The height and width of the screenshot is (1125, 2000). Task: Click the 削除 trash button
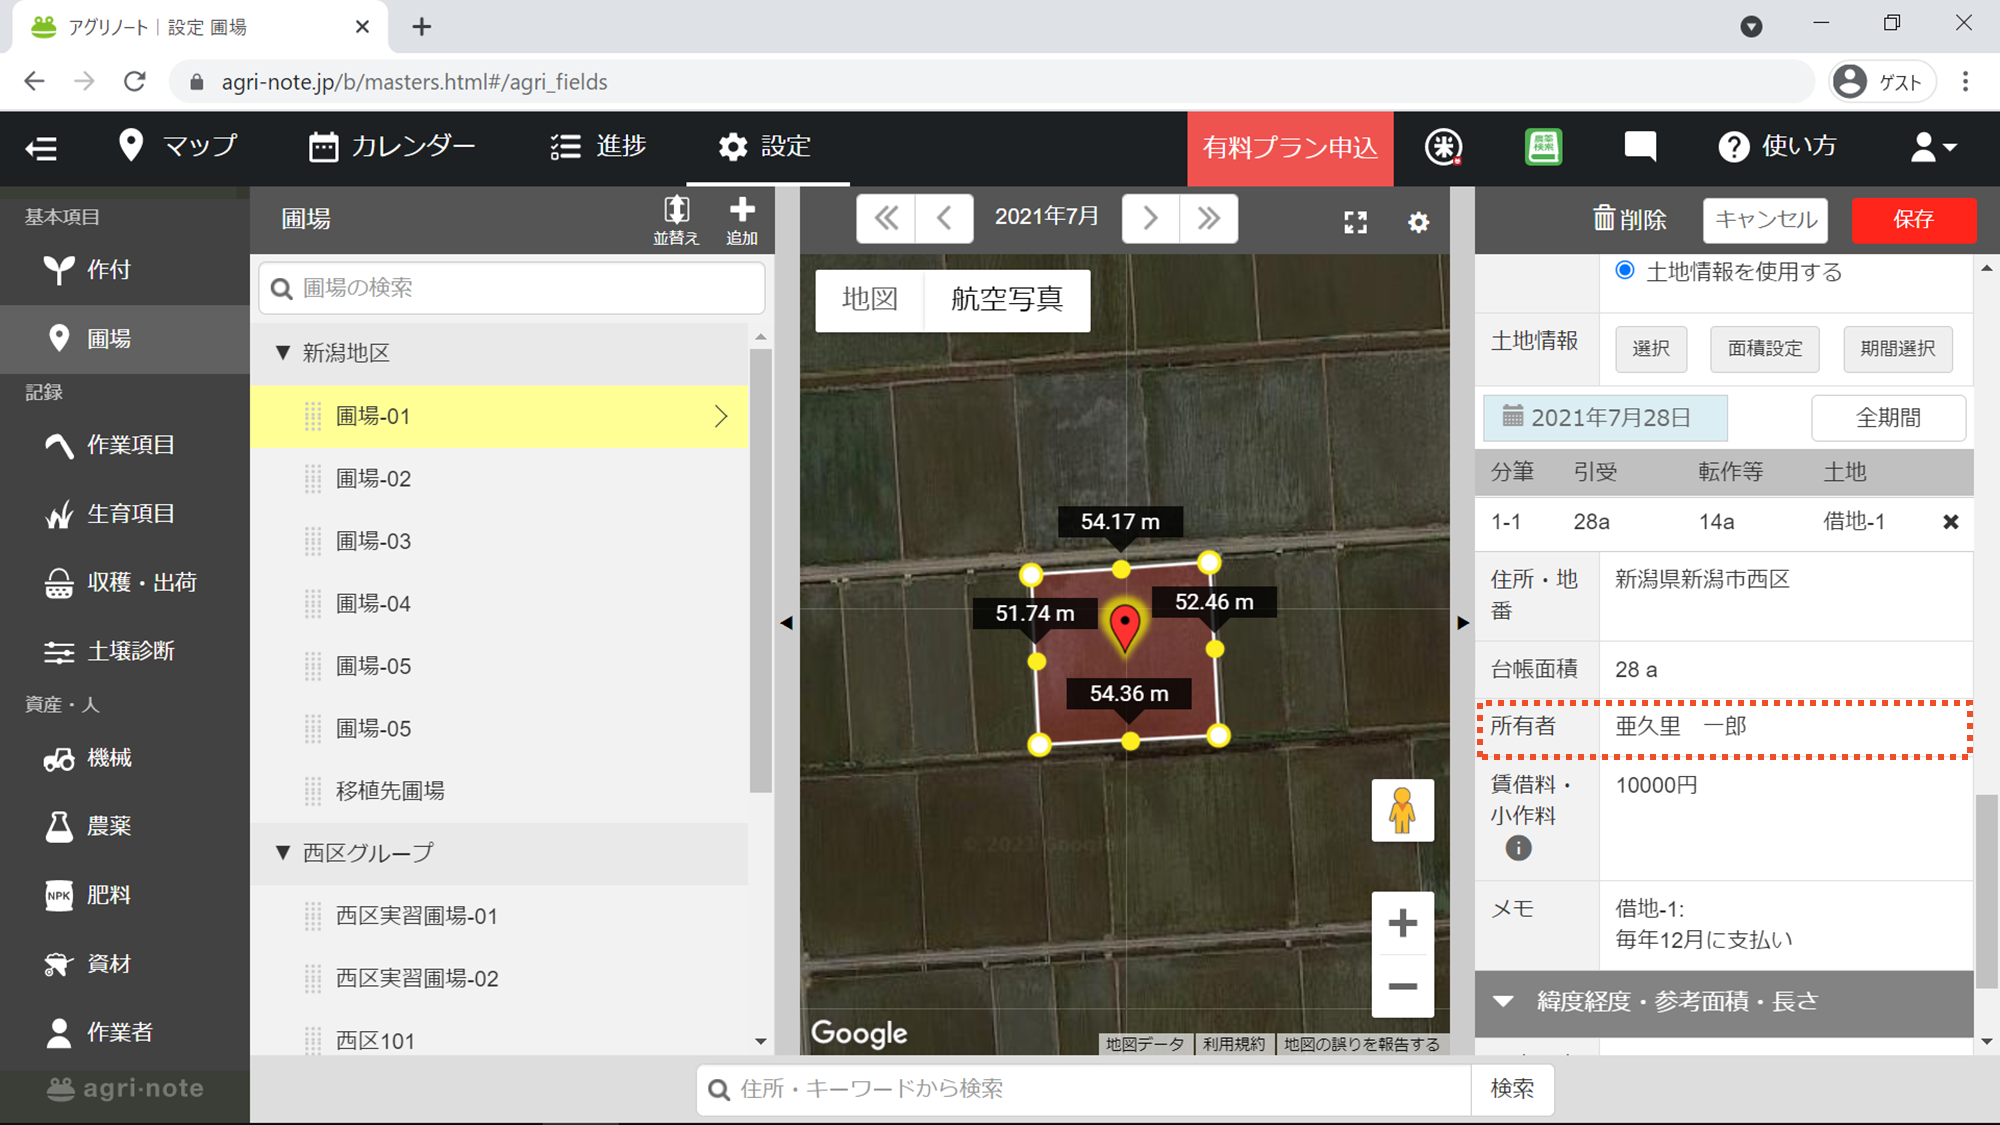pos(1630,219)
